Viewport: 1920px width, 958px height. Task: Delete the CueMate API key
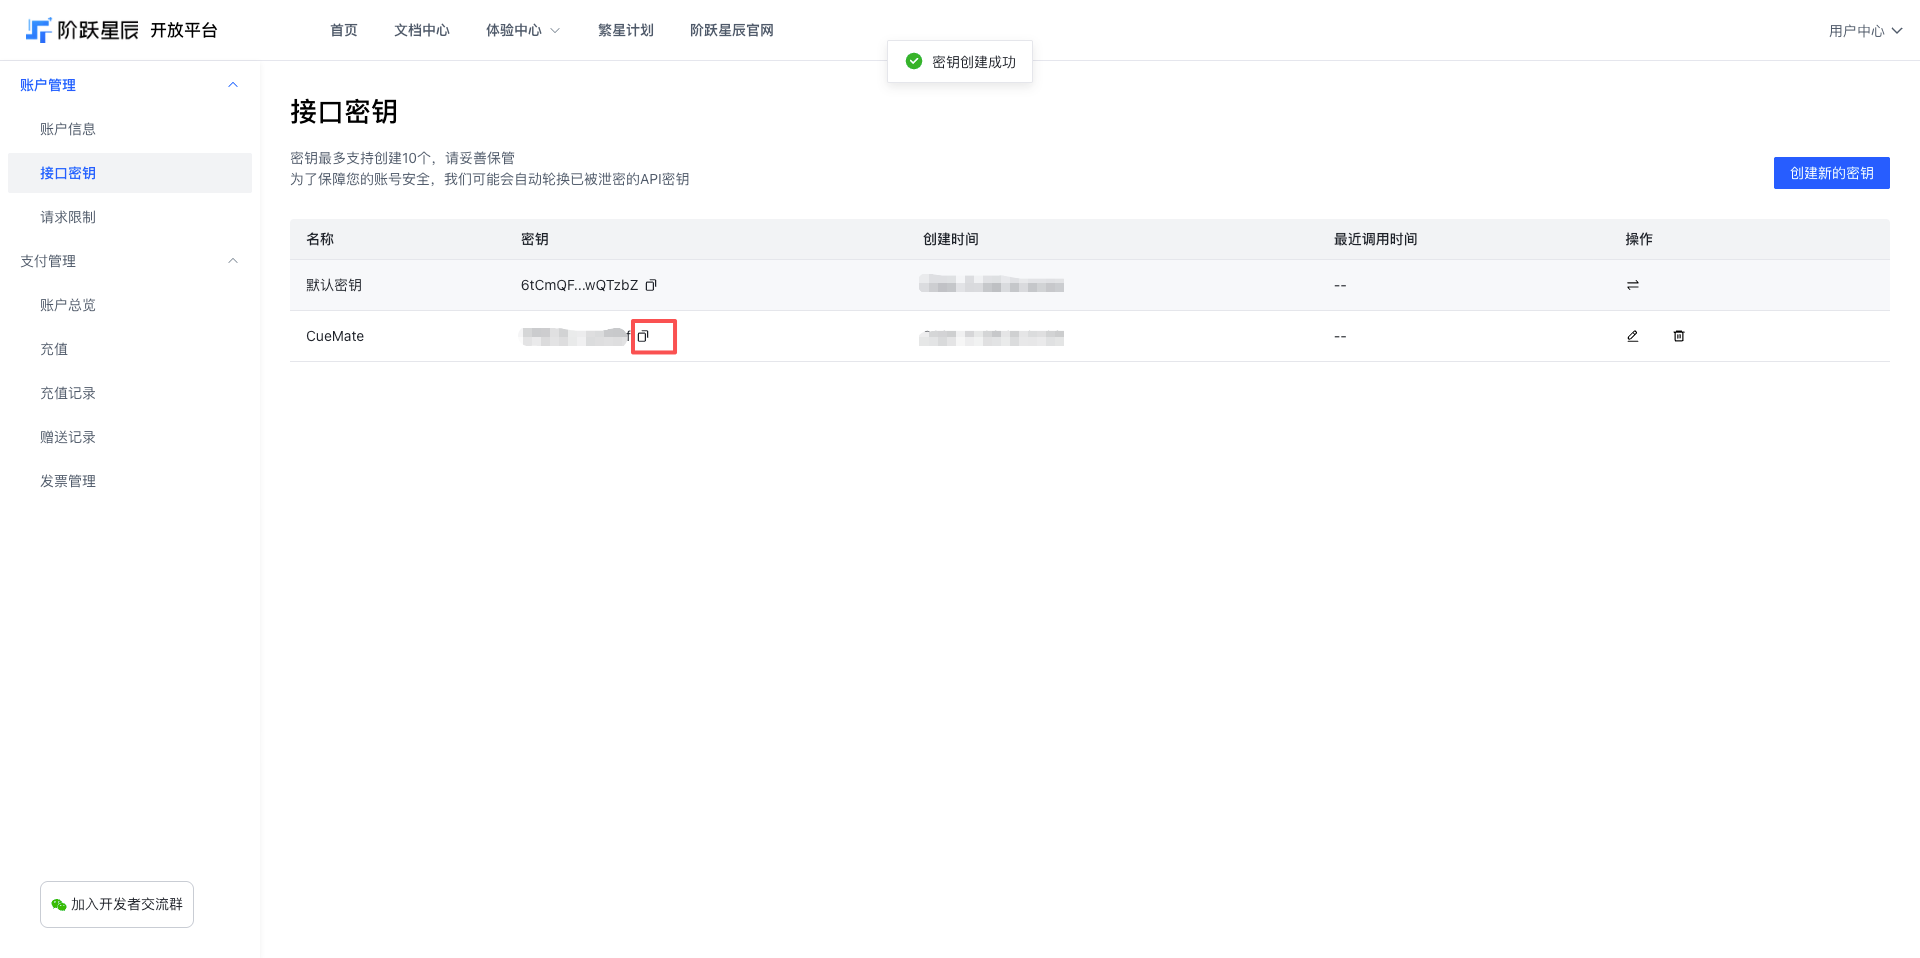(1679, 336)
